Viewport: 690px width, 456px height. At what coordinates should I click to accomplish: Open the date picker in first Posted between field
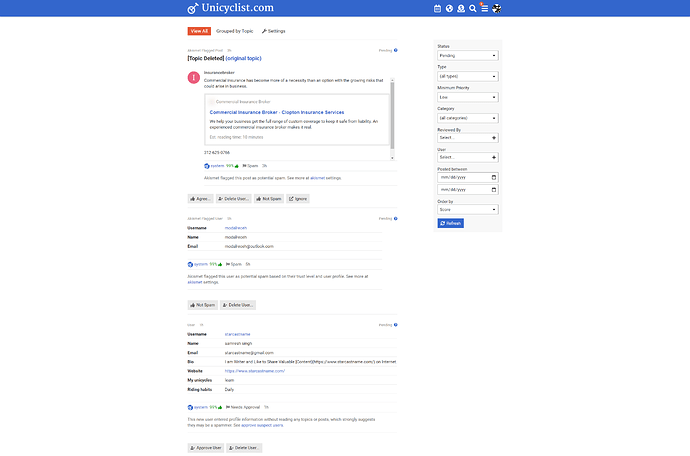(494, 177)
